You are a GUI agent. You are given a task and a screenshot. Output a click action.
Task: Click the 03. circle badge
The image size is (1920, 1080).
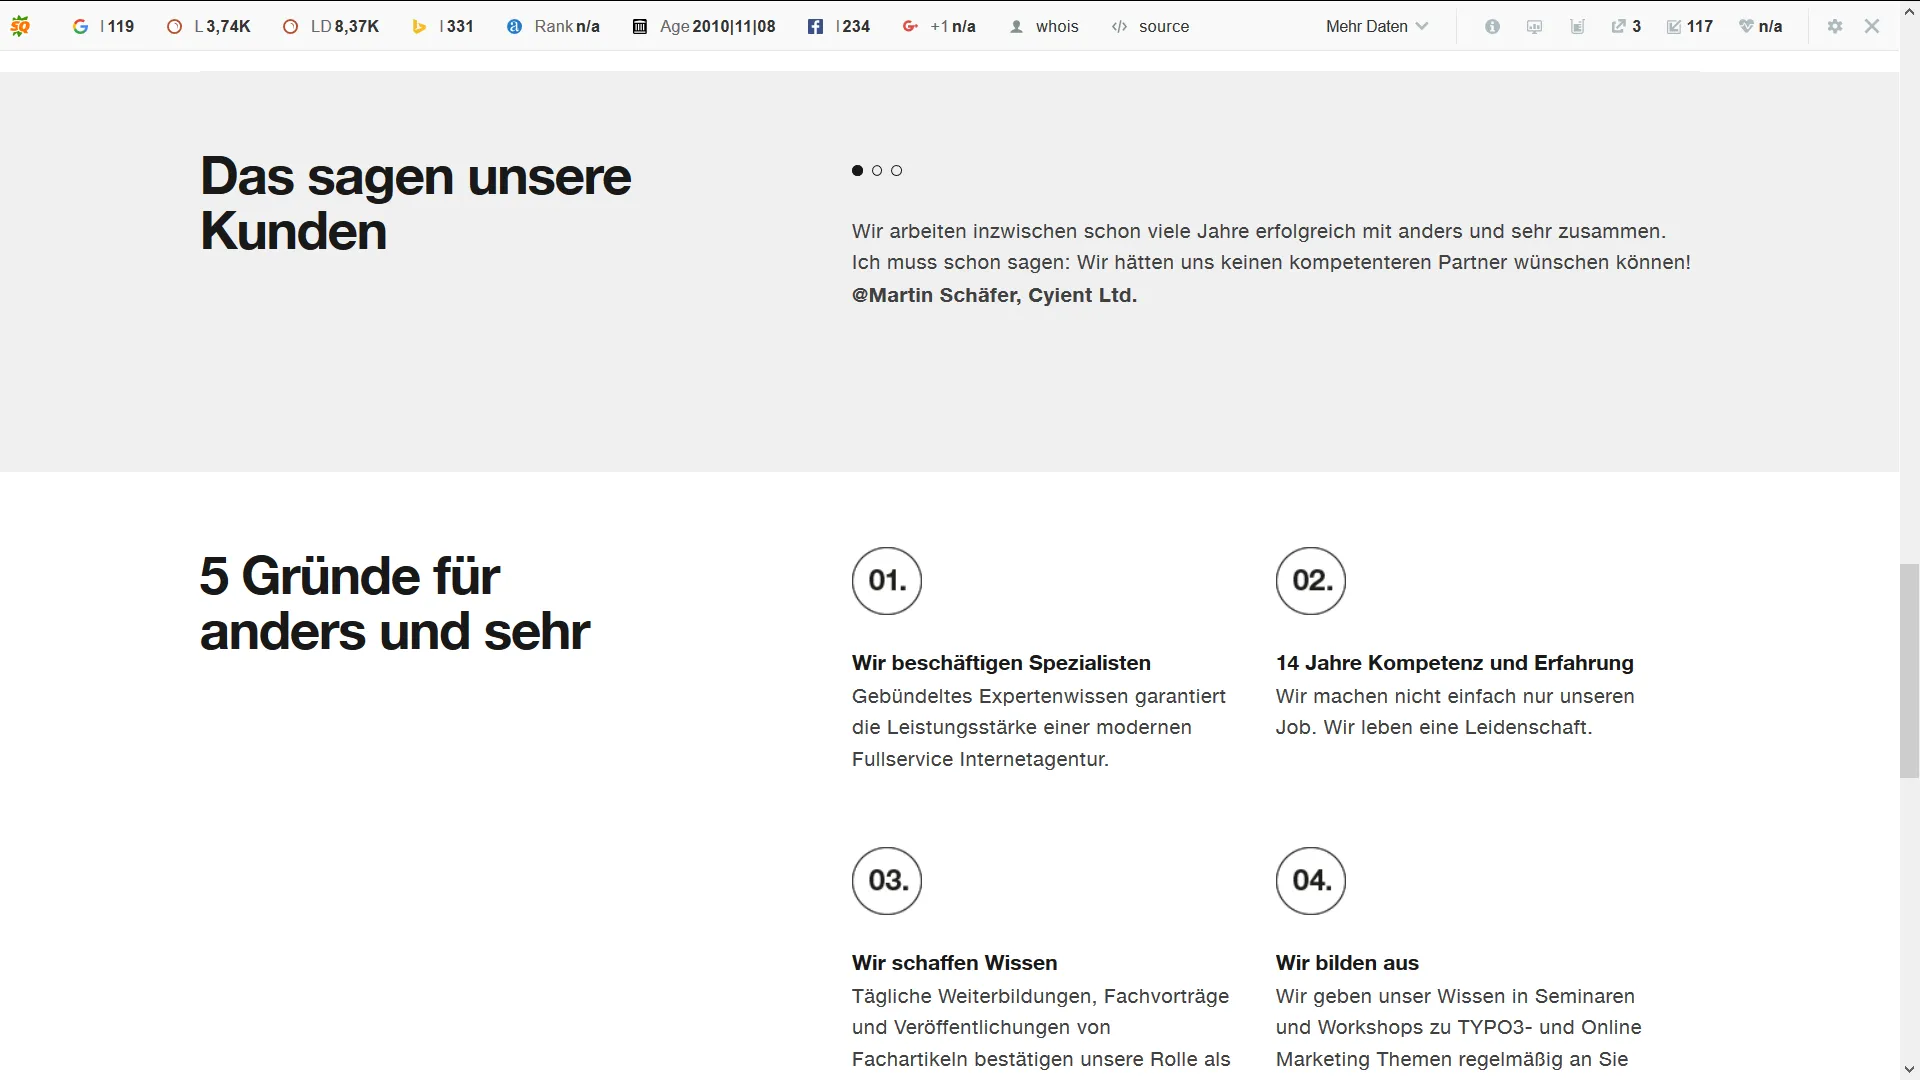tap(887, 881)
